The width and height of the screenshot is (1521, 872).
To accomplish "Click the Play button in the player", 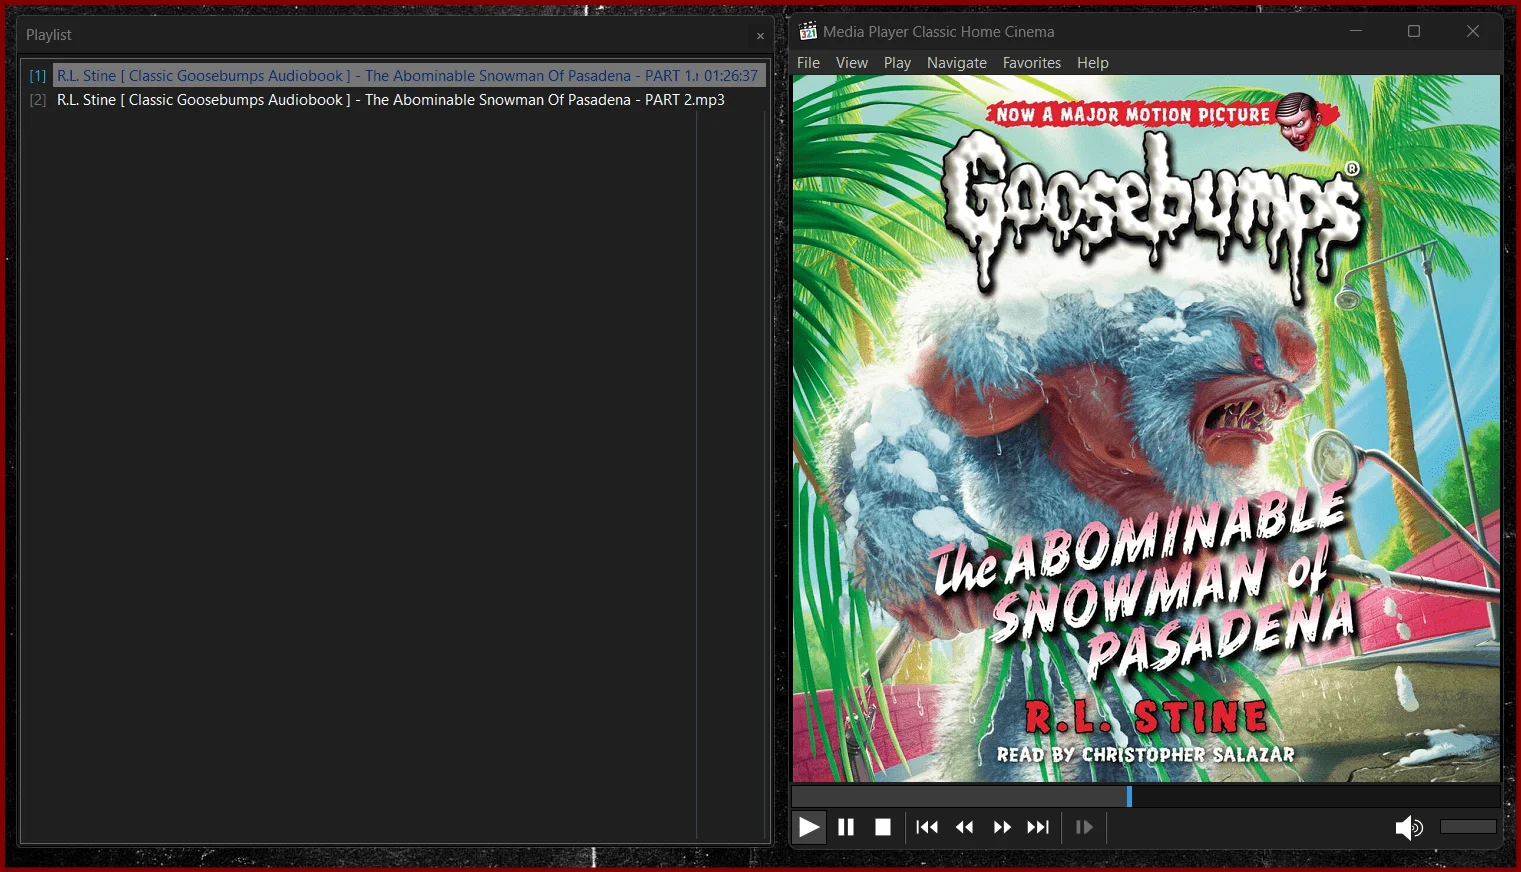I will click(x=809, y=827).
